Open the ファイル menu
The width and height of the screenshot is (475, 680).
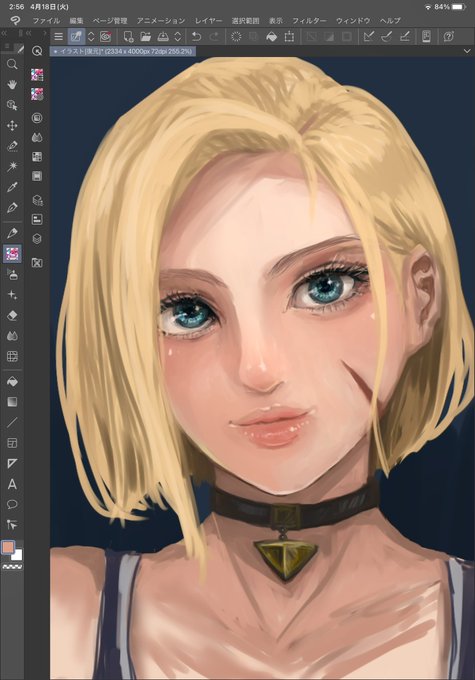tap(46, 20)
